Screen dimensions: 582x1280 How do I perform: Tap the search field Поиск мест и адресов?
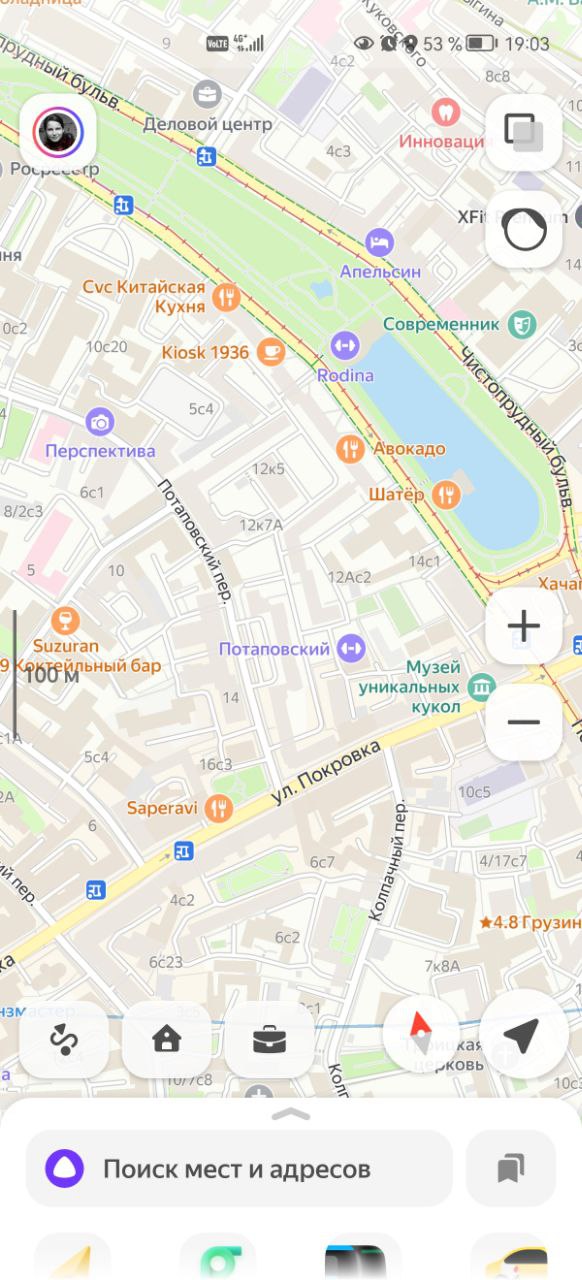click(239, 1168)
